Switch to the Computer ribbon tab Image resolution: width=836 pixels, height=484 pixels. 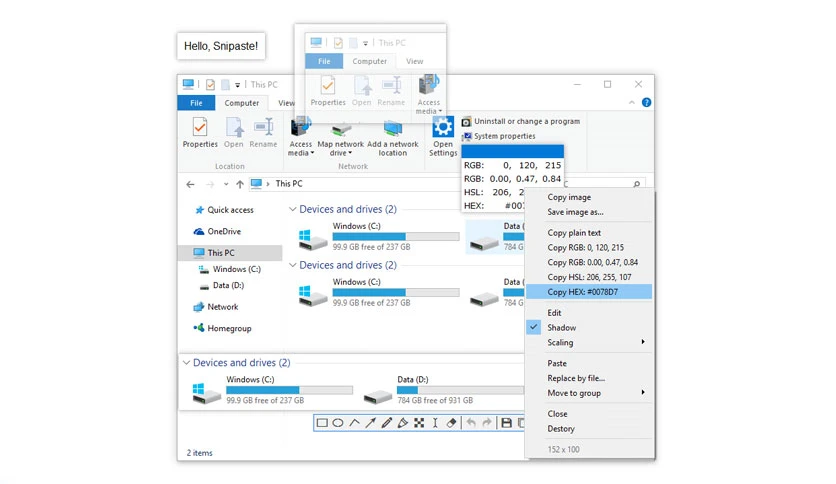coord(242,103)
